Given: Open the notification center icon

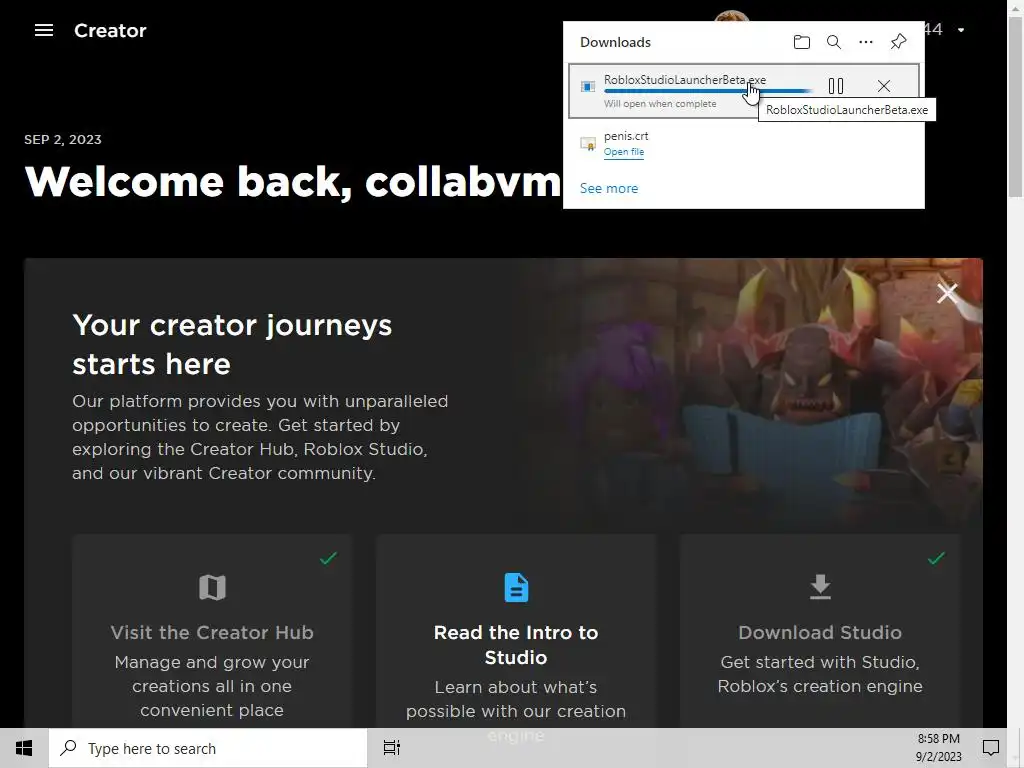Looking at the screenshot, I should click(x=991, y=748).
